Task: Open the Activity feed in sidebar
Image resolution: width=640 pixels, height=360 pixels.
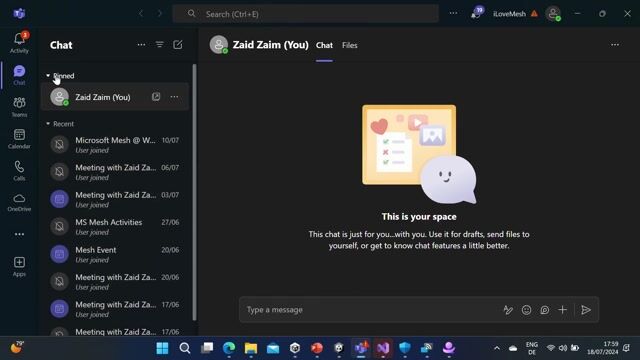Action: click(x=19, y=42)
